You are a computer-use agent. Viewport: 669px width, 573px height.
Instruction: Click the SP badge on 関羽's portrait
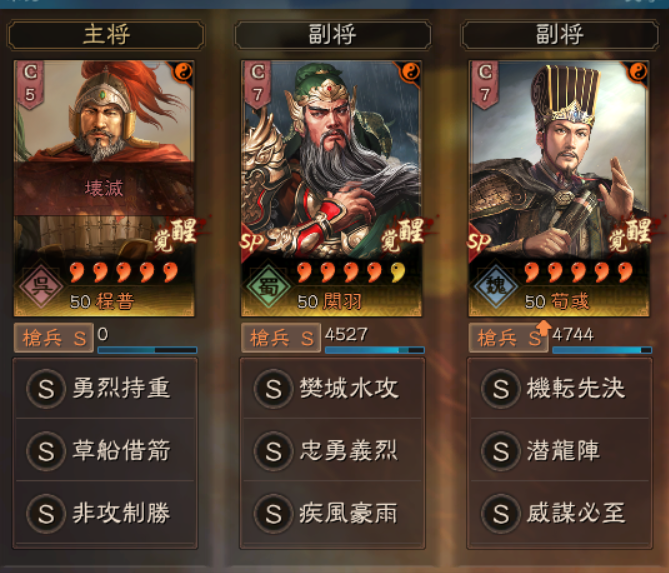(252, 243)
